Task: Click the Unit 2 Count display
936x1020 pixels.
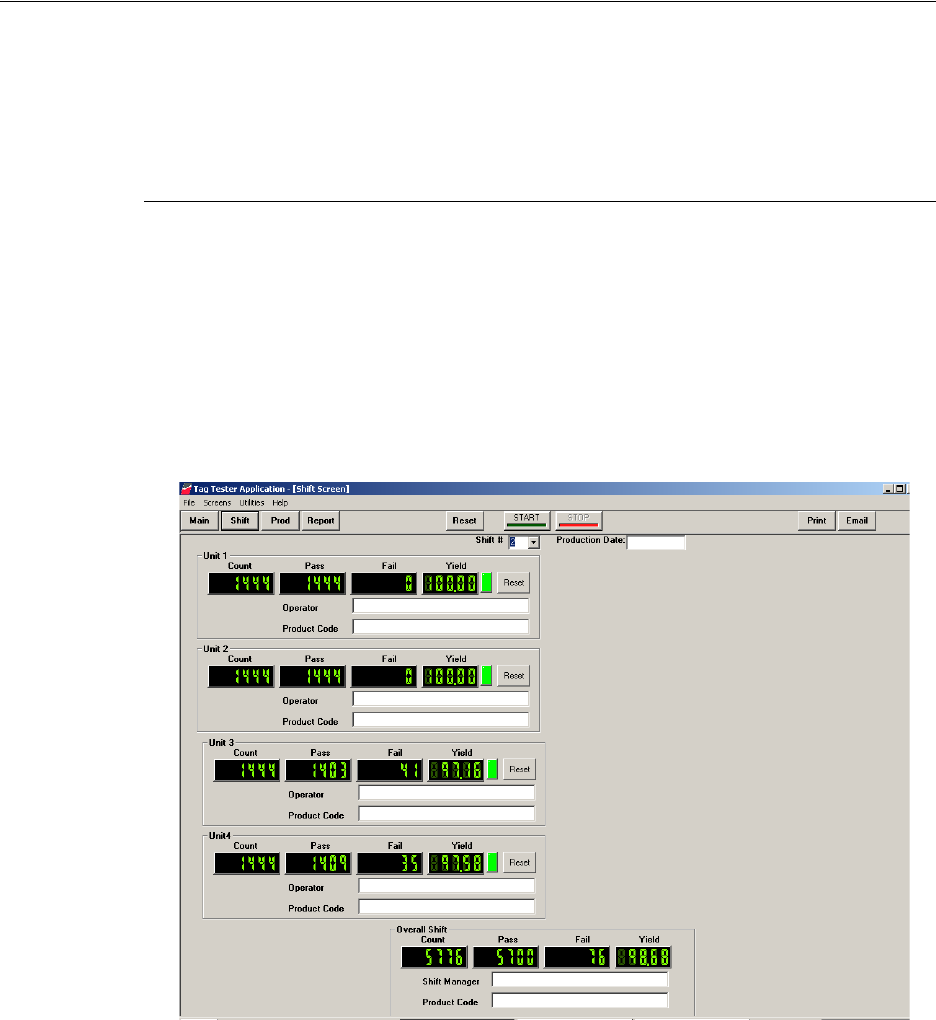Action: 241,677
